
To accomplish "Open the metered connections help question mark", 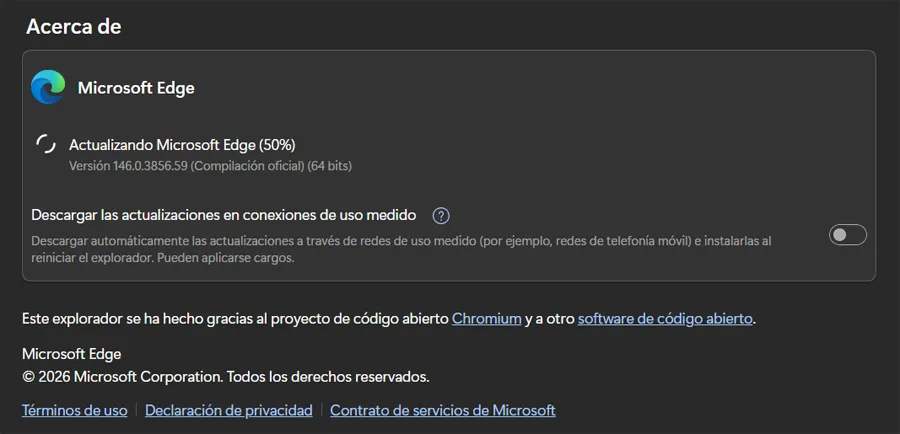I will (x=441, y=215).
